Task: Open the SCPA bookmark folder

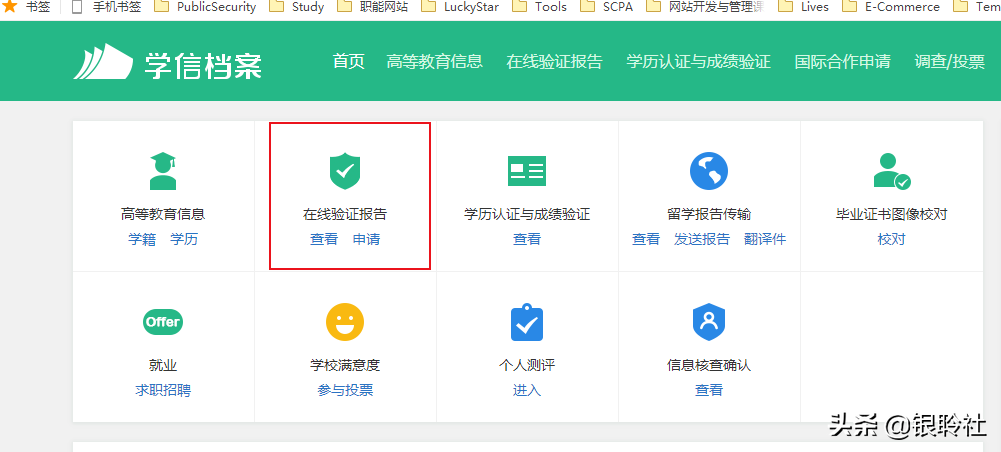Action: [606, 7]
